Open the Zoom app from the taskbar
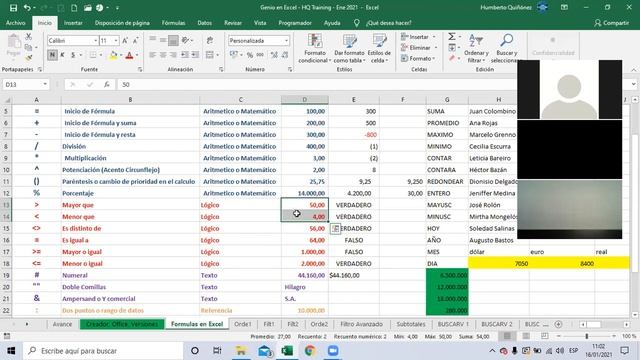The height and width of the screenshot is (360, 640). (333, 351)
